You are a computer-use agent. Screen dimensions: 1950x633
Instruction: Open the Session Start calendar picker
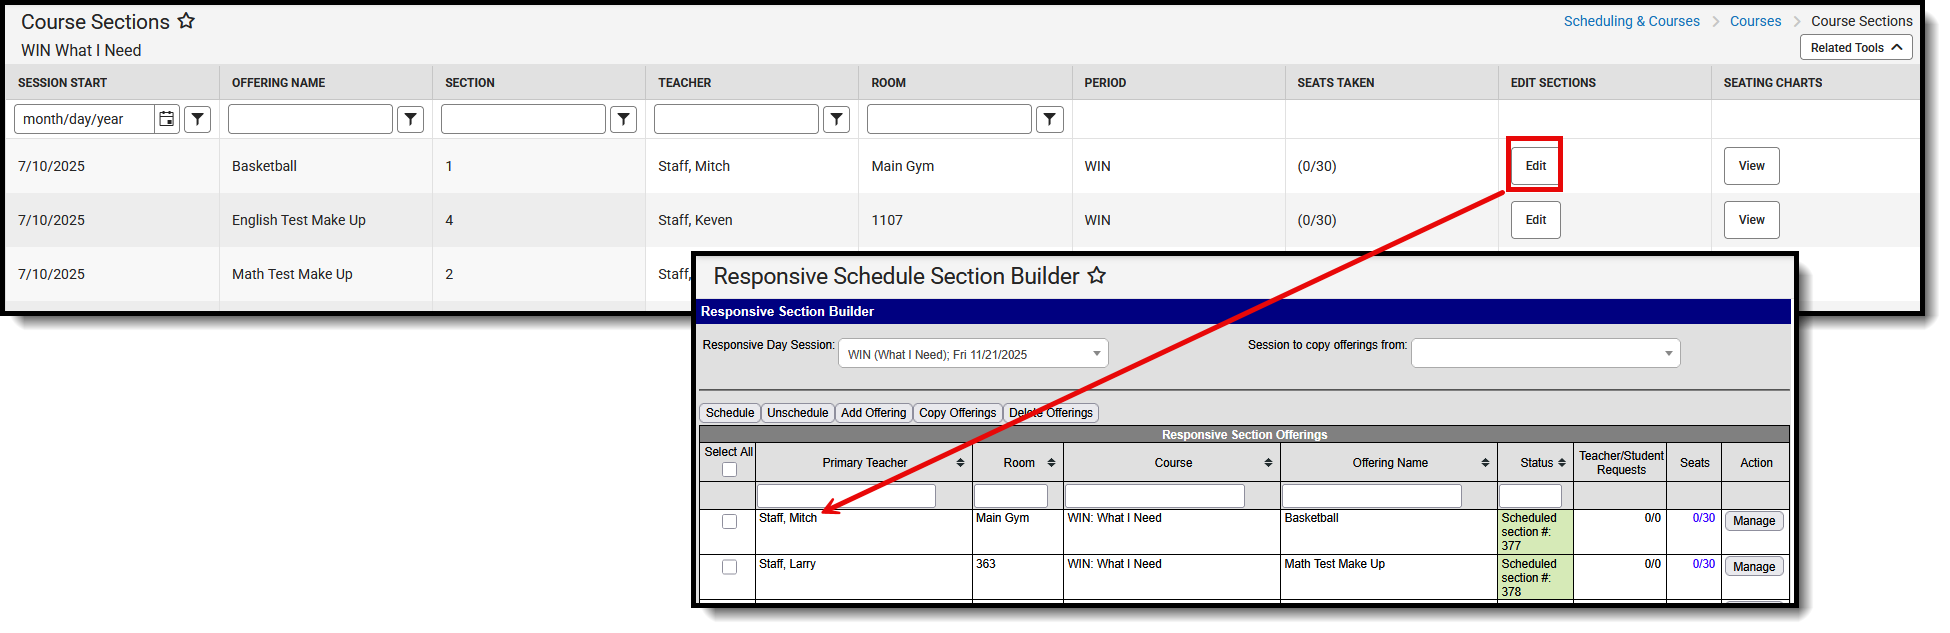tap(167, 119)
